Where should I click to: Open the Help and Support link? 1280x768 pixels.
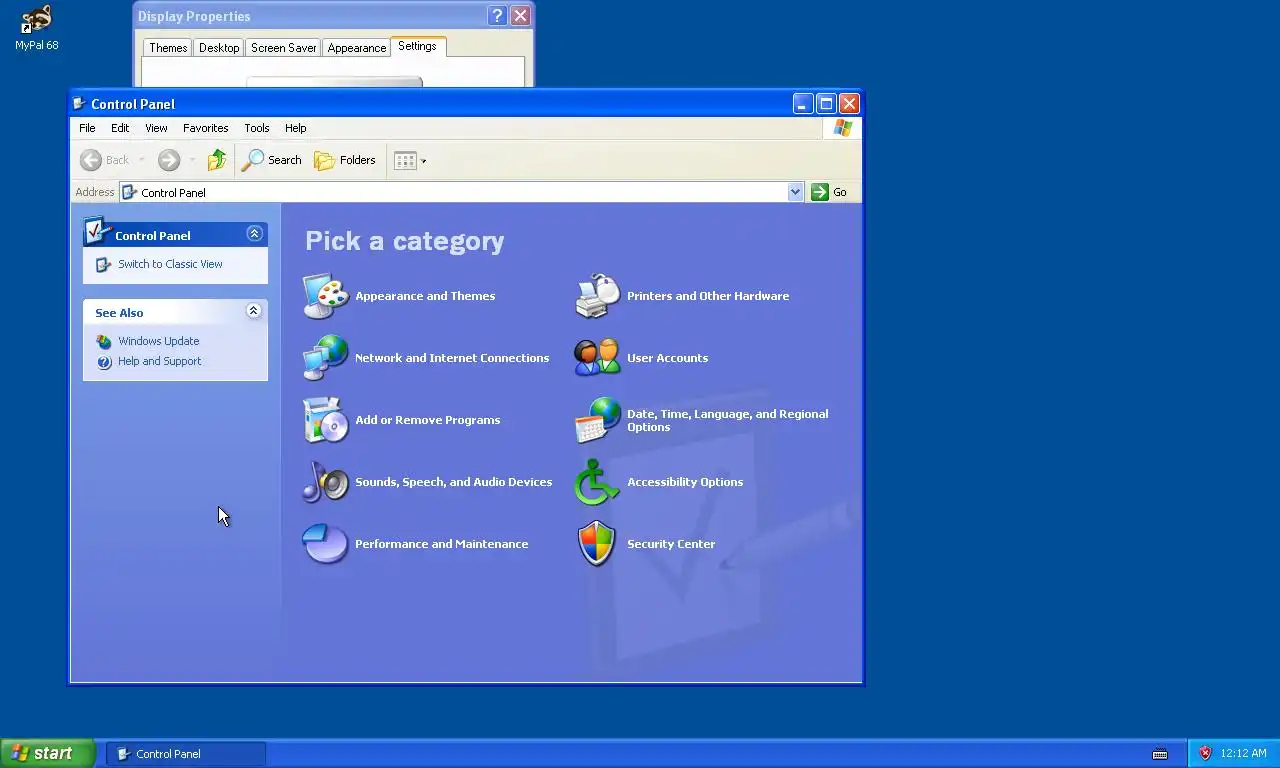(159, 361)
